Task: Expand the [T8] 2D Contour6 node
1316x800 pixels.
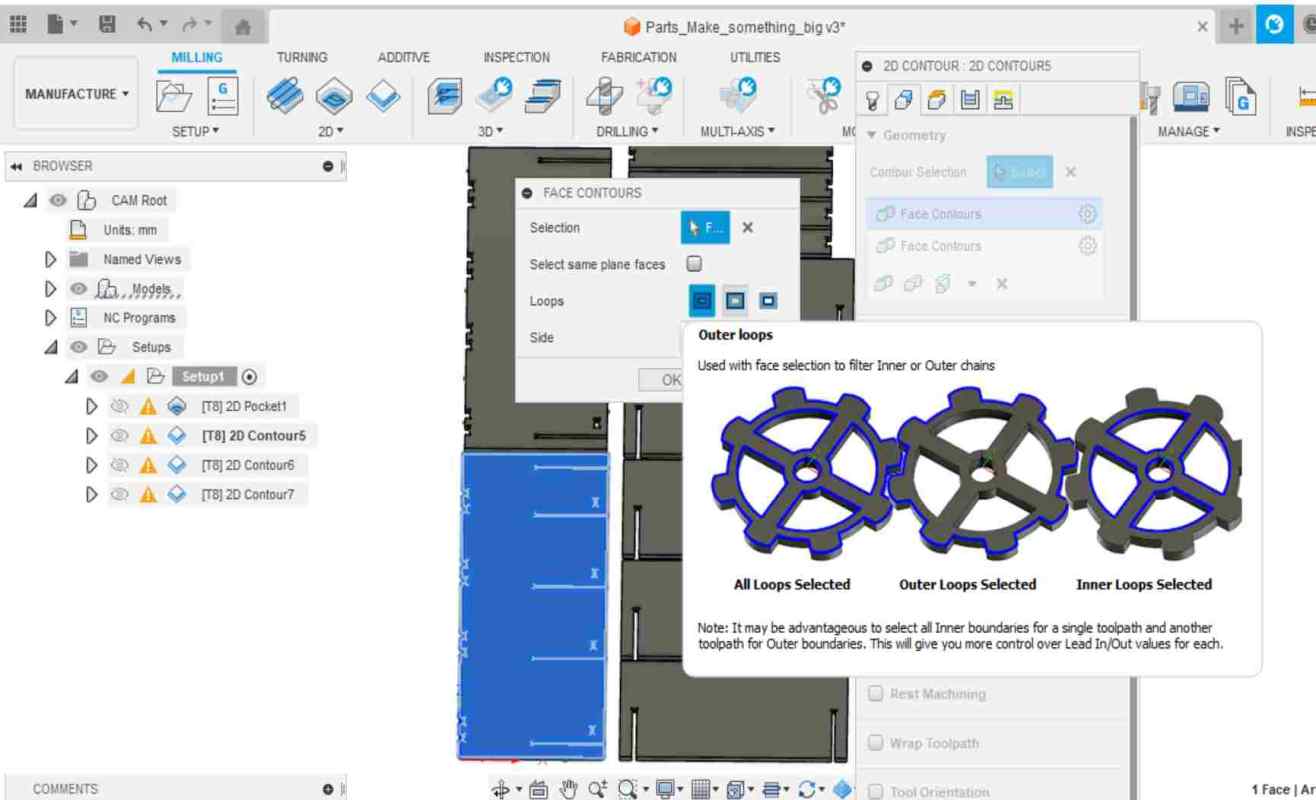Action: click(92, 465)
